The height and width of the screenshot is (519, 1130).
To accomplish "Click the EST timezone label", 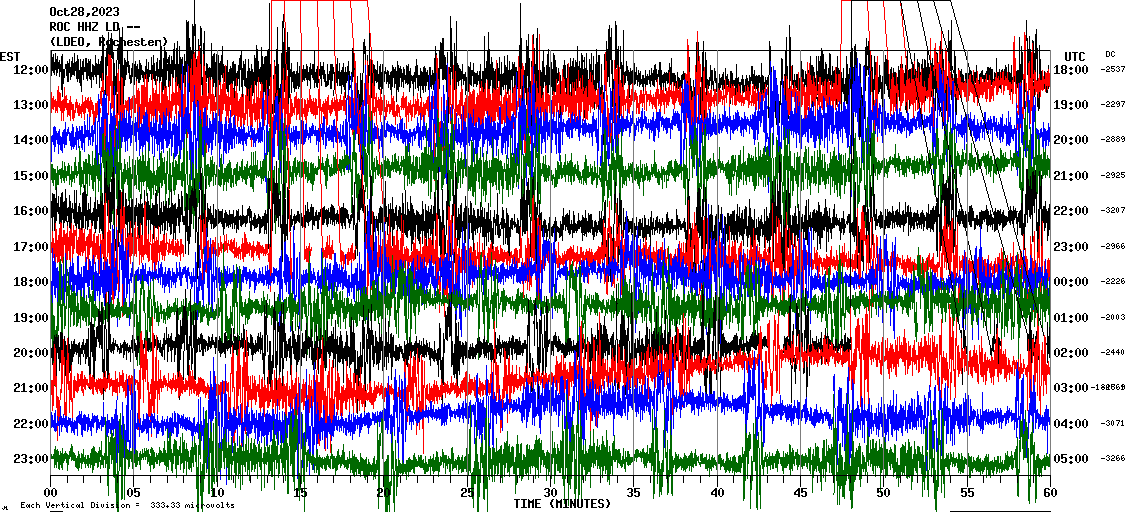I will coord(11,56).
